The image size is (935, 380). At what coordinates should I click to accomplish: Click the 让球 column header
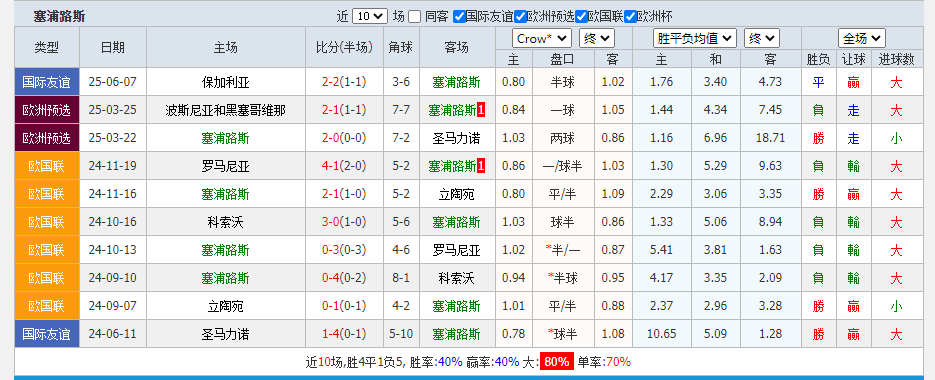(x=853, y=59)
